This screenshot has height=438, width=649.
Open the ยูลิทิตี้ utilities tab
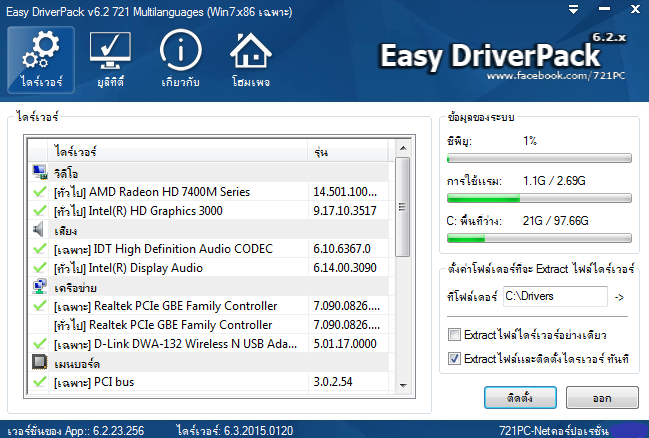pyautogui.click(x=111, y=60)
